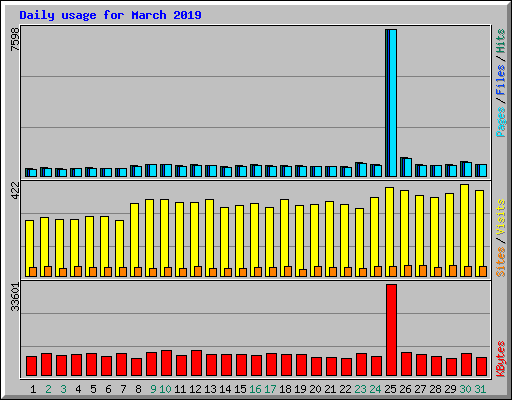This screenshot has width=512, height=400.
Task: Click x-axis day label 19
Action: click(x=300, y=389)
